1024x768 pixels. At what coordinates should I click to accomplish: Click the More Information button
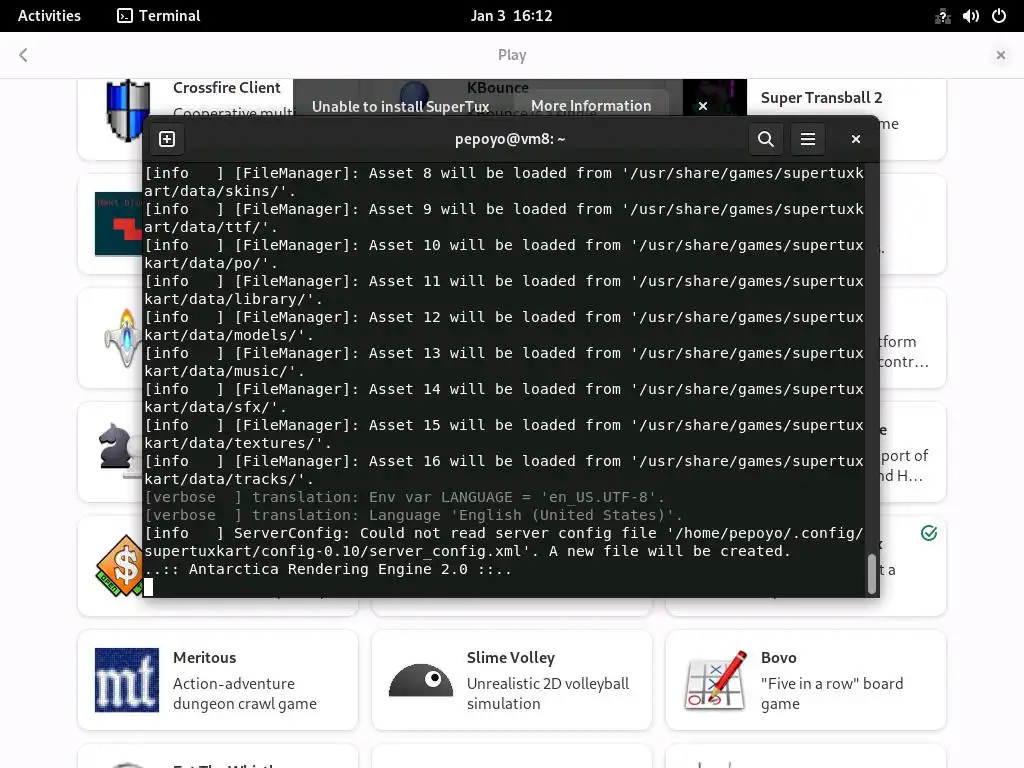[591, 106]
